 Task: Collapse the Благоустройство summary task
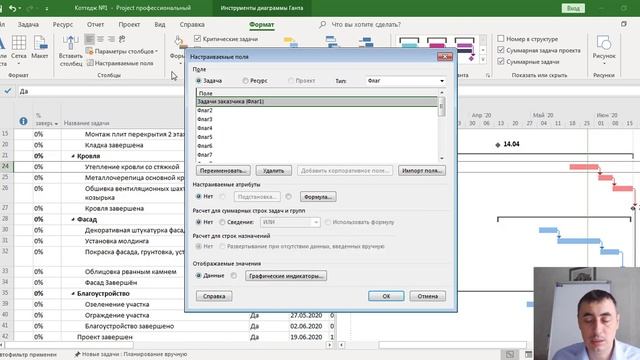[73, 293]
